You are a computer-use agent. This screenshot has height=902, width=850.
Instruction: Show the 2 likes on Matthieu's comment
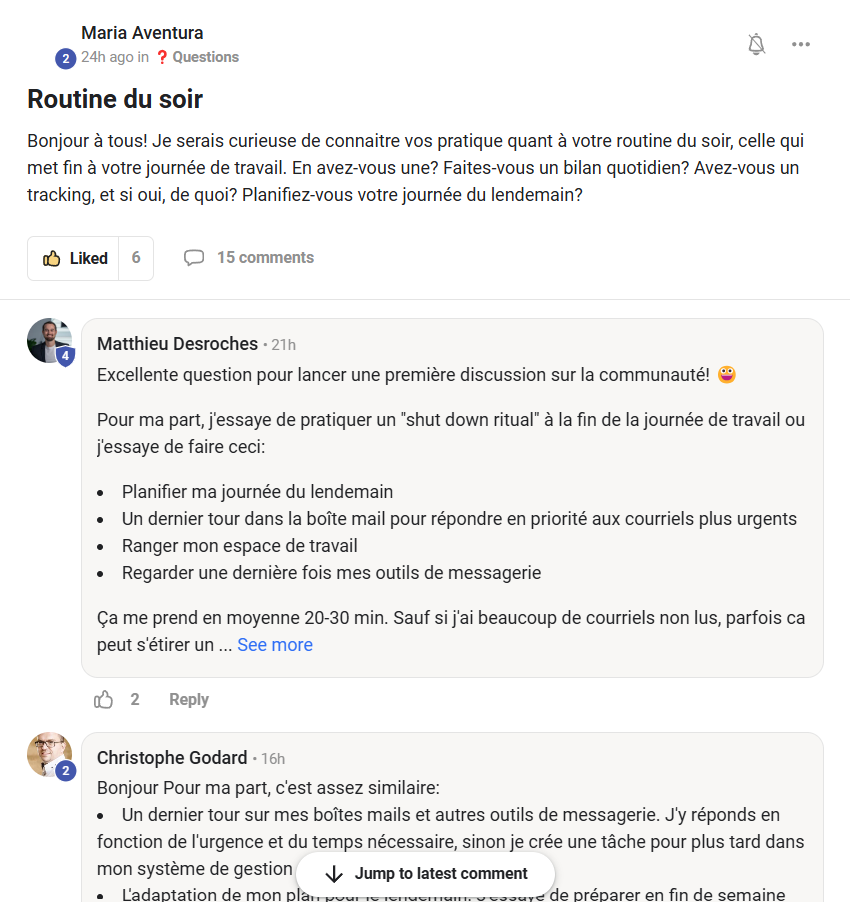click(135, 700)
